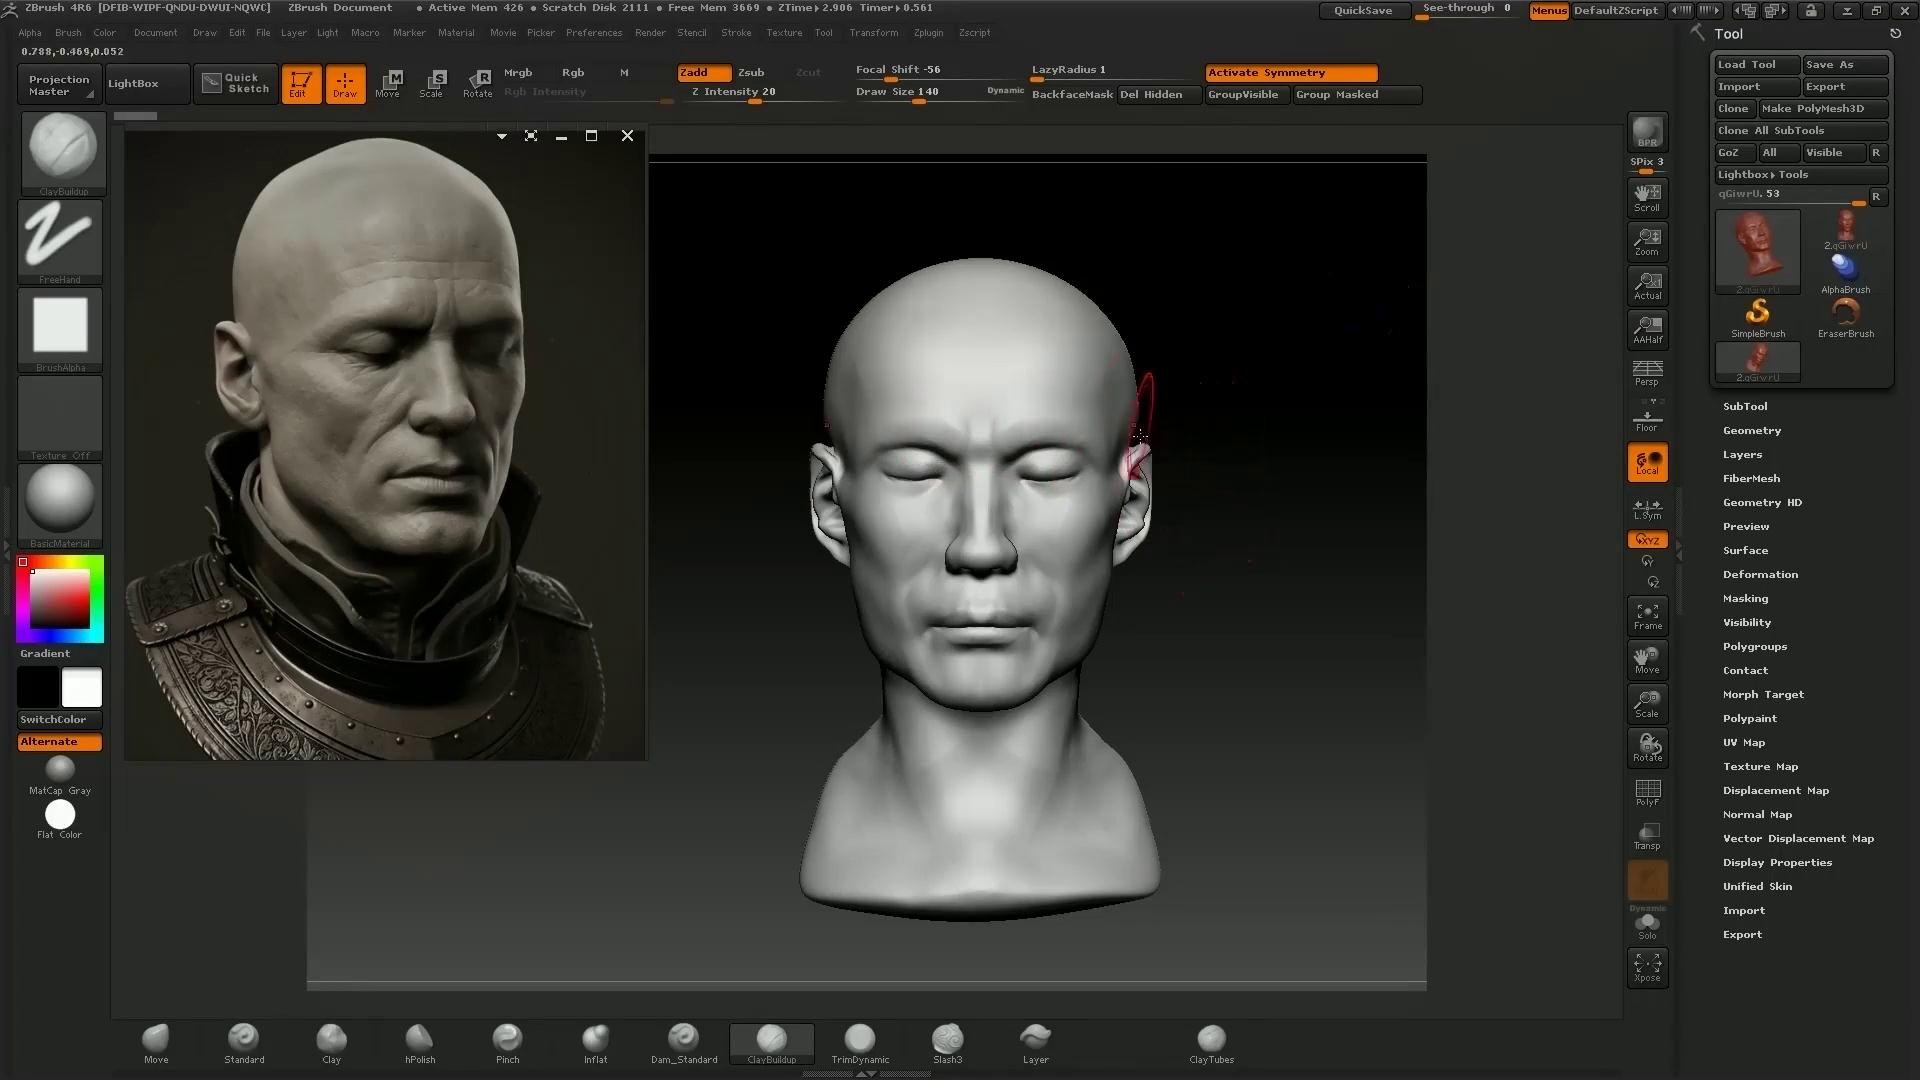Toggle Activate Symmetry

(x=1290, y=73)
